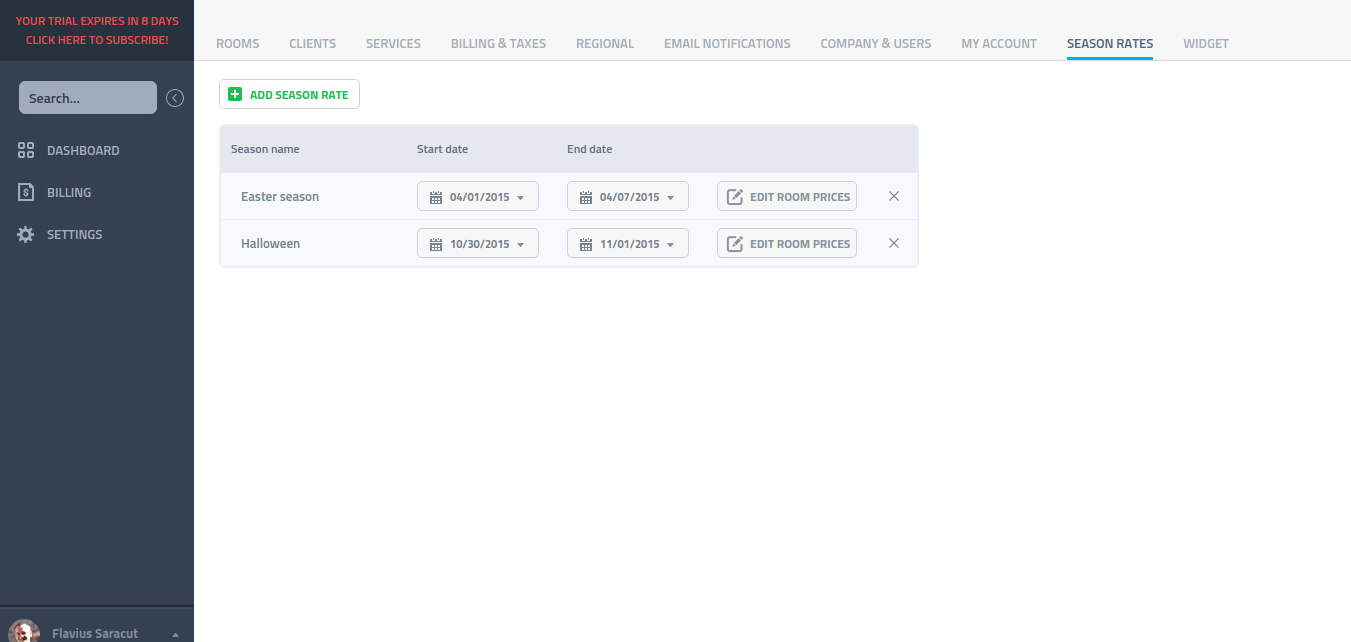Delete the Easter season row with X
1351x642 pixels.
[x=894, y=197]
